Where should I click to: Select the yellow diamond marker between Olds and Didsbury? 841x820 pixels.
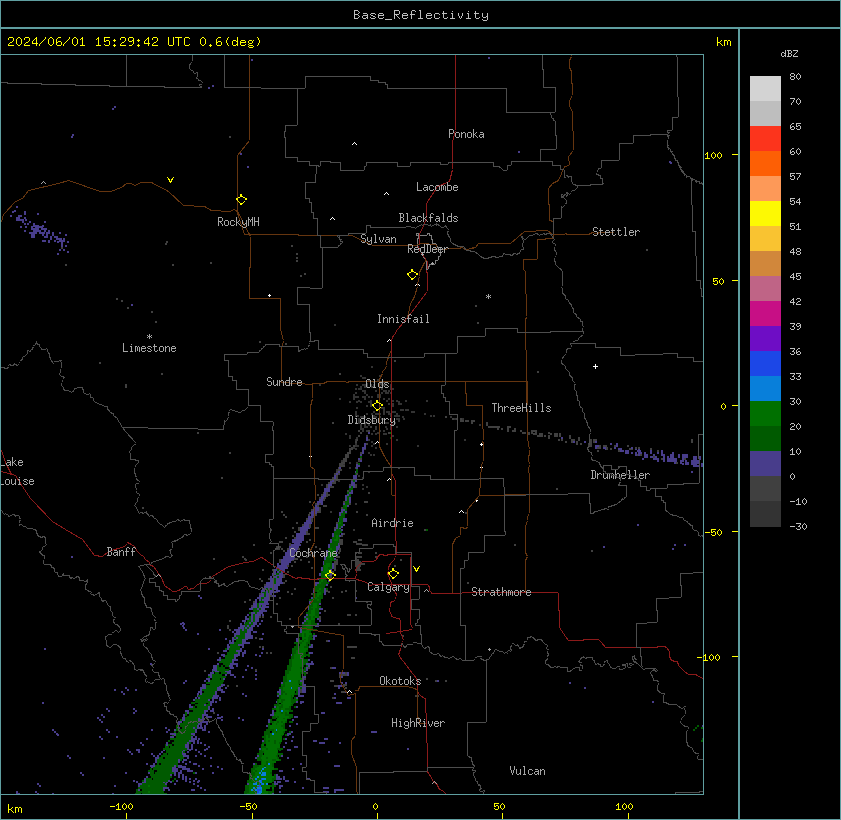tap(377, 405)
